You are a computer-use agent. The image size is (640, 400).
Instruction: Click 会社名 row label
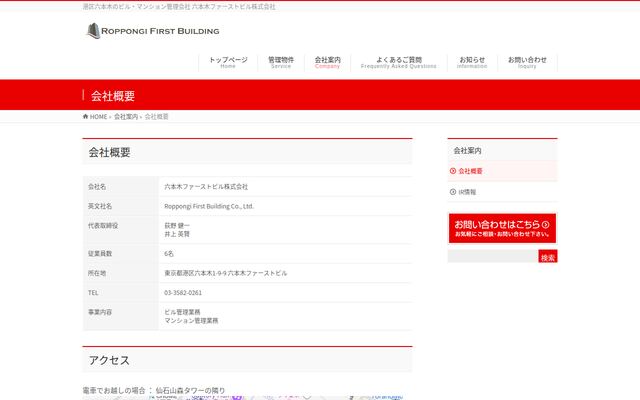pos(97,187)
